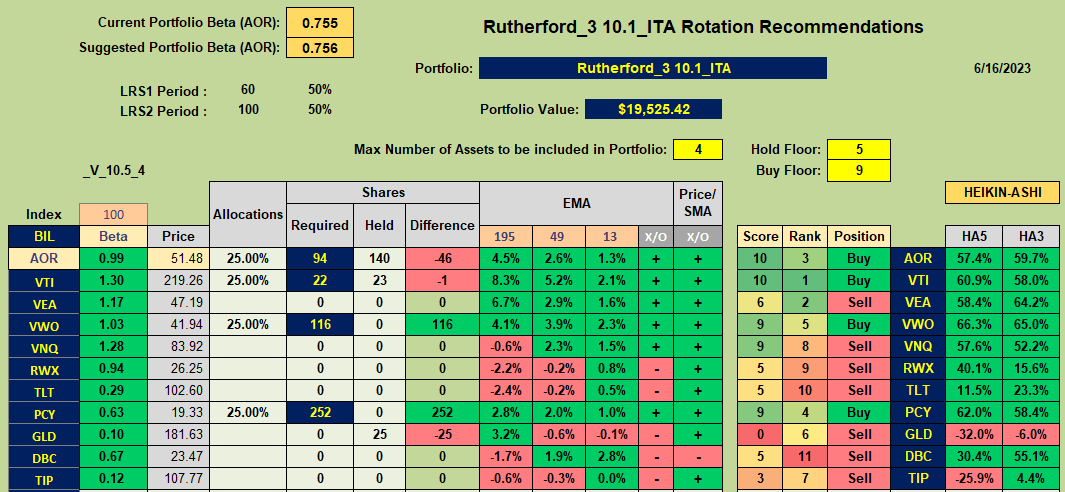
Task: Select the LRS1 Period value 60
Action: coord(249,90)
